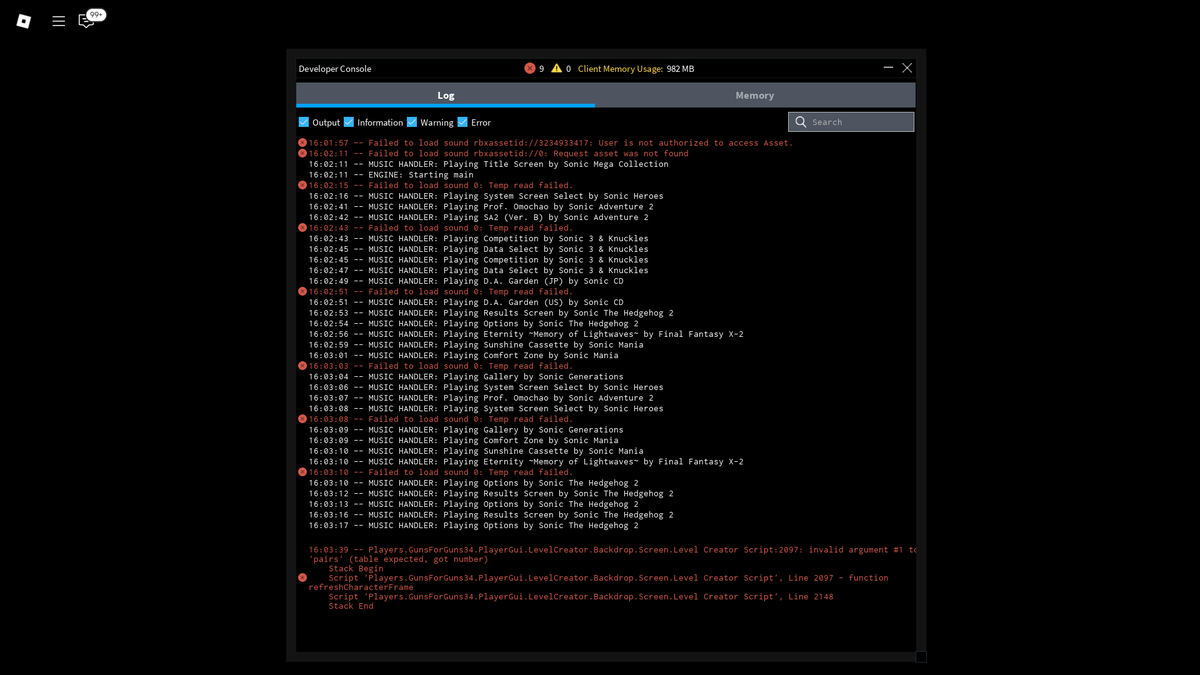The image size is (1200, 675).
Task: Open the hamburger menu icon
Action: [x=59, y=21]
